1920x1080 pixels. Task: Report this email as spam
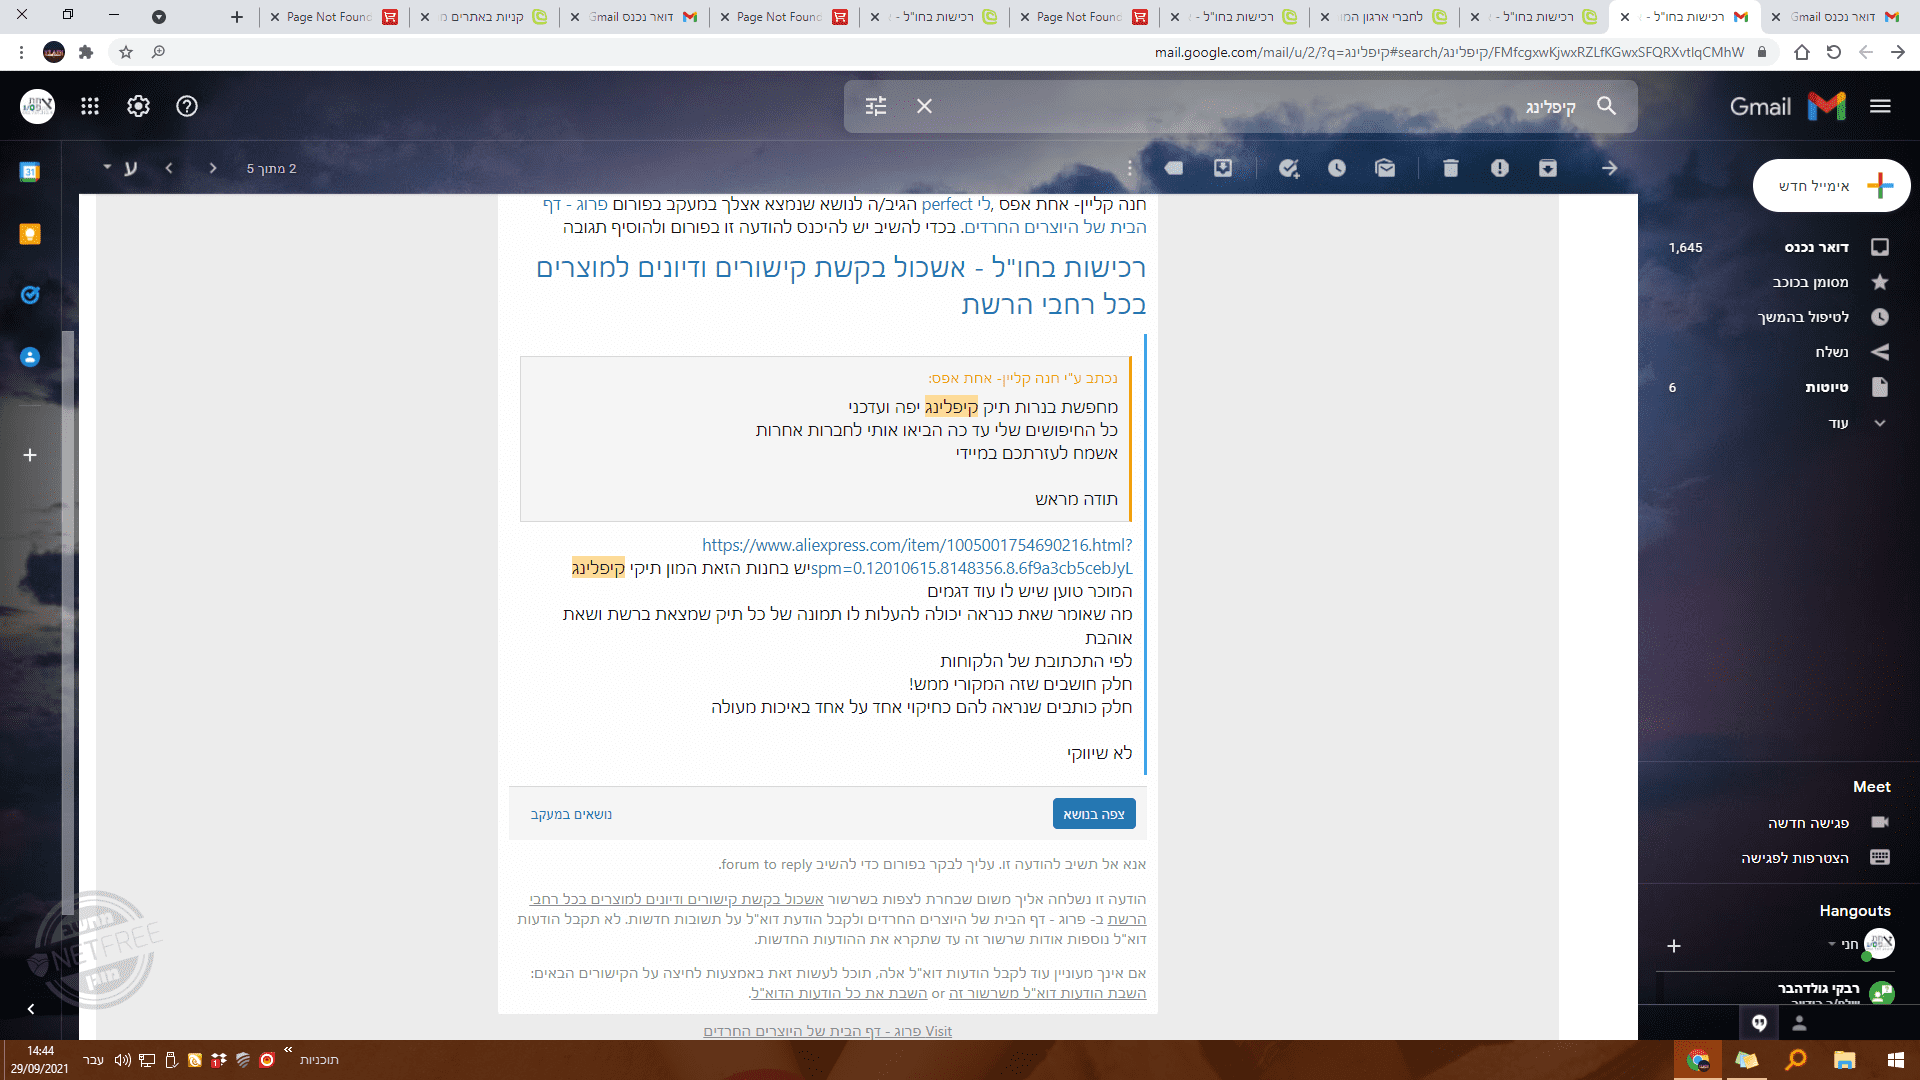tap(1499, 168)
